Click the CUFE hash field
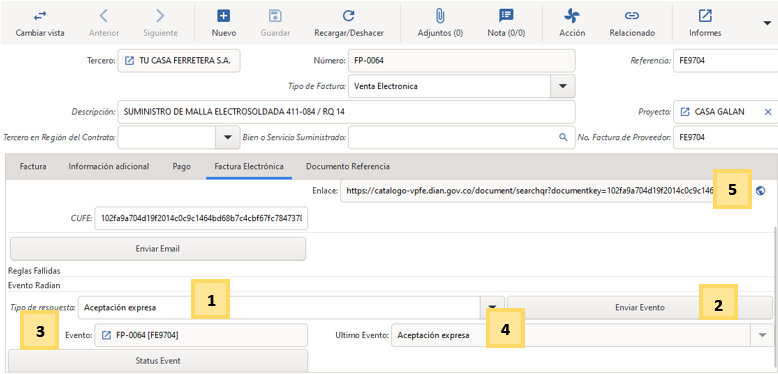 [201, 219]
